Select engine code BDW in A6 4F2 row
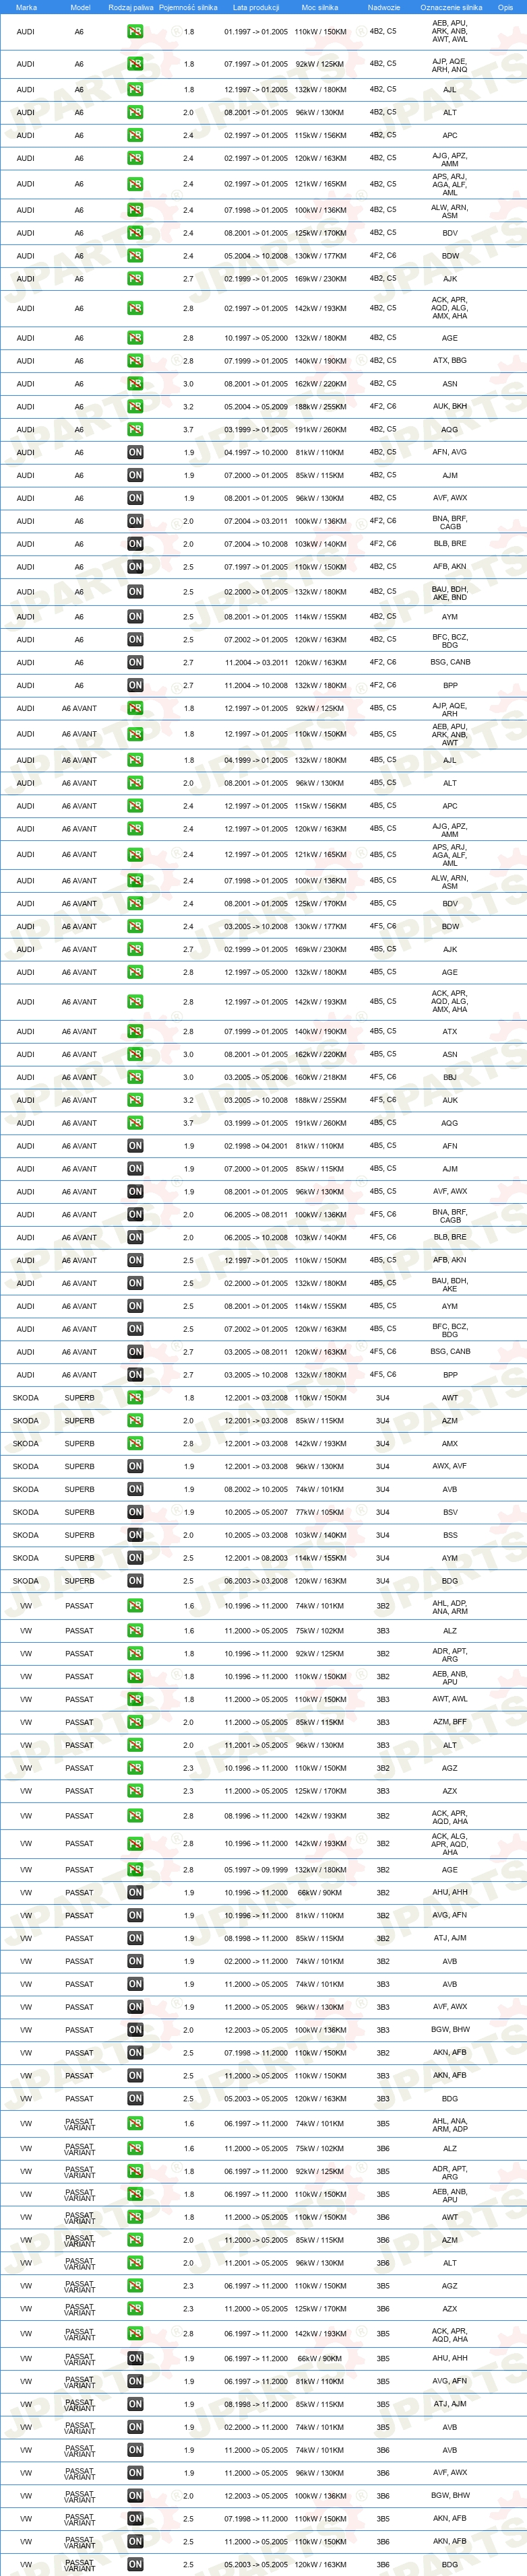 (x=450, y=256)
